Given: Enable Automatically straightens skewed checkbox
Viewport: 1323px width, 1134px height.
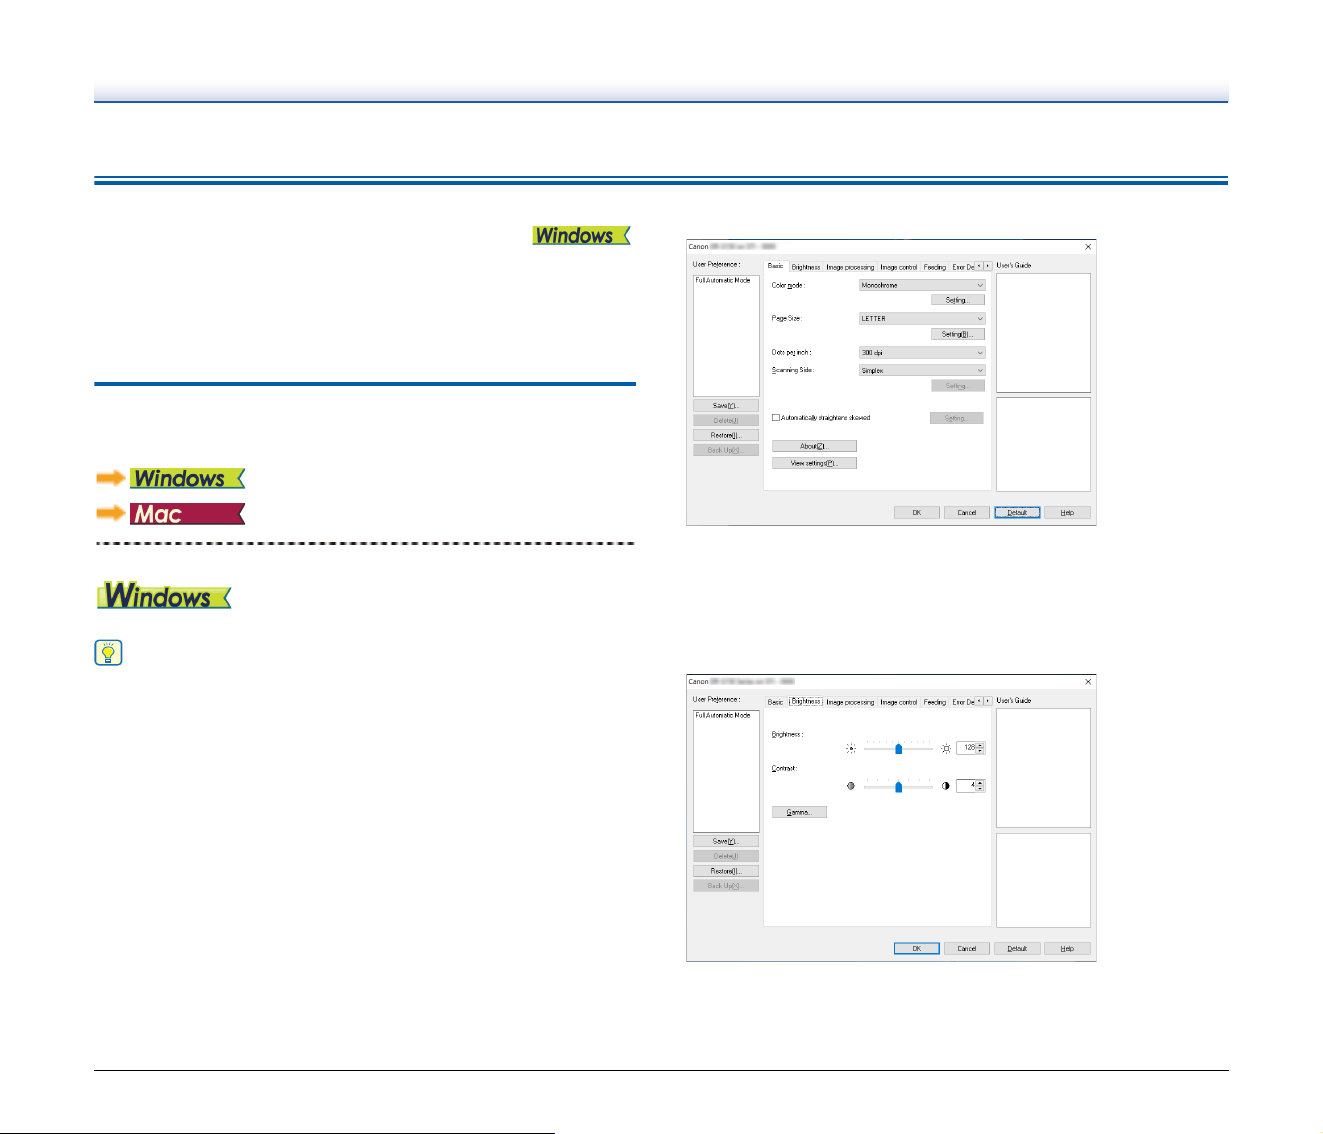Looking at the screenshot, I should pyautogui.click(x=776, y=418).
